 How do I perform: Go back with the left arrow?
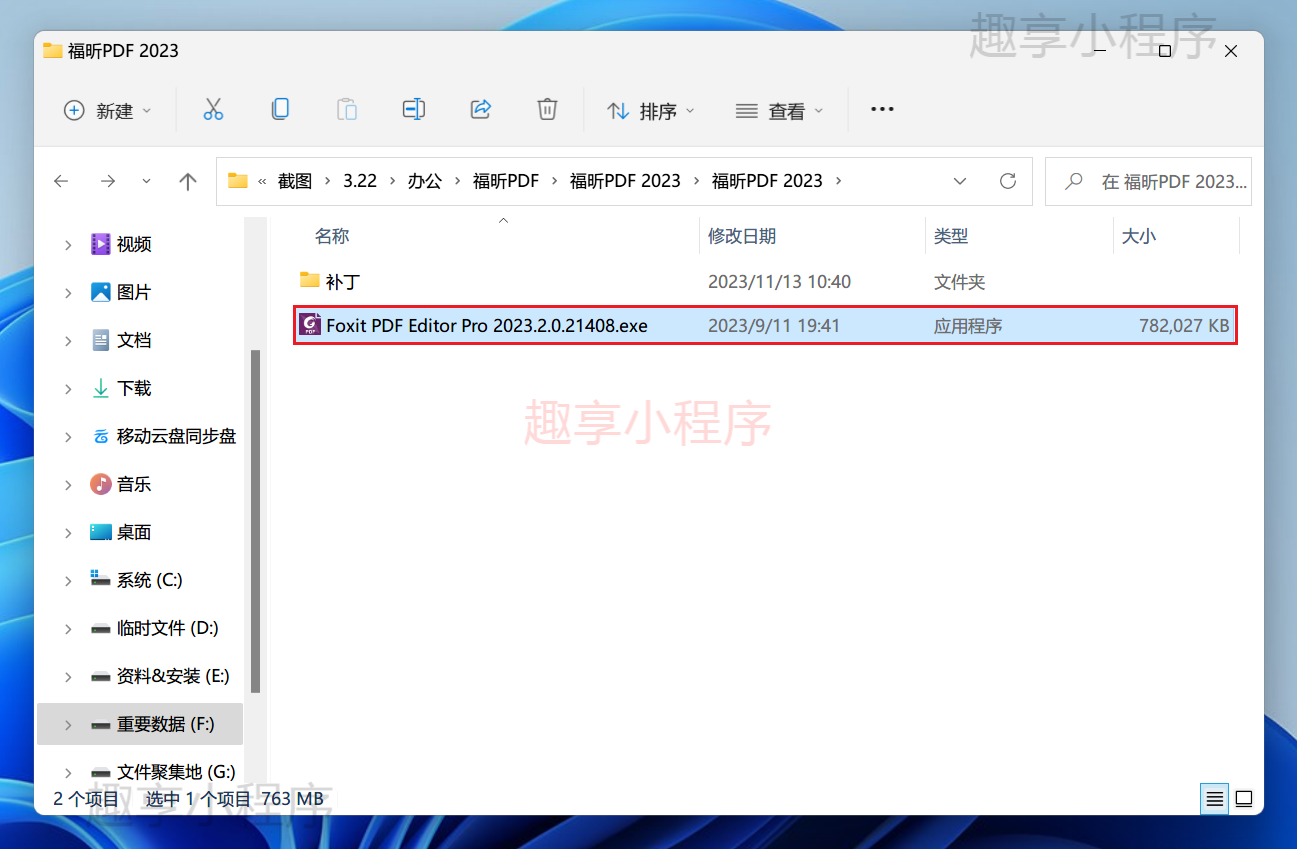pos(61,181)
